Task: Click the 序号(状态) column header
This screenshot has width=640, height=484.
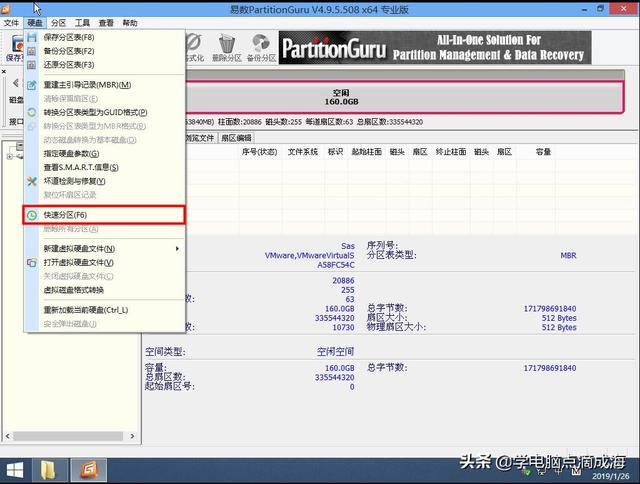Action: click(260, 152)
